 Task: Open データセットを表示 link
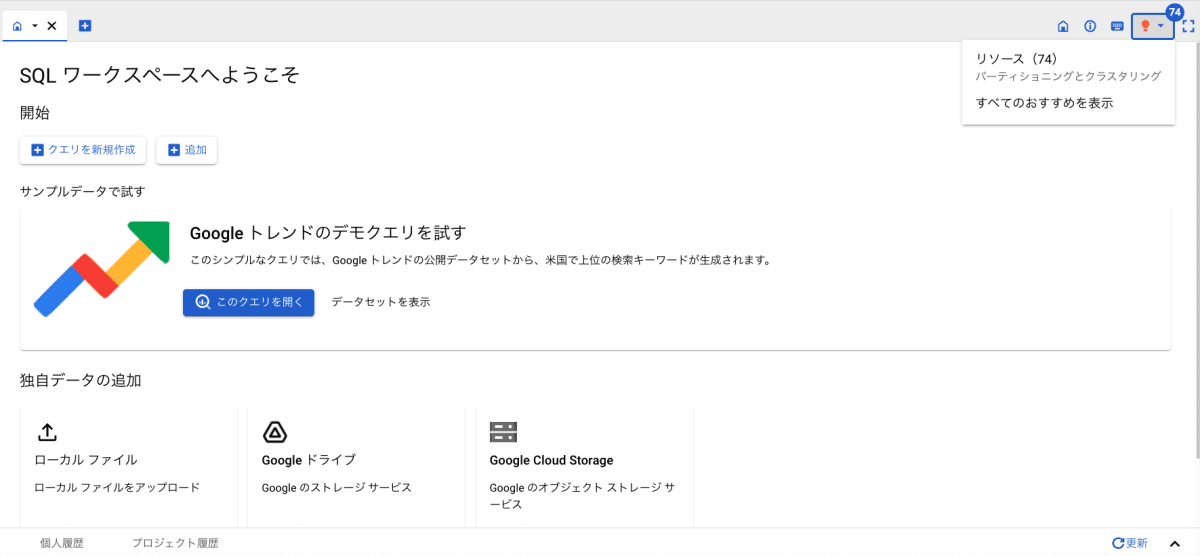381,302
